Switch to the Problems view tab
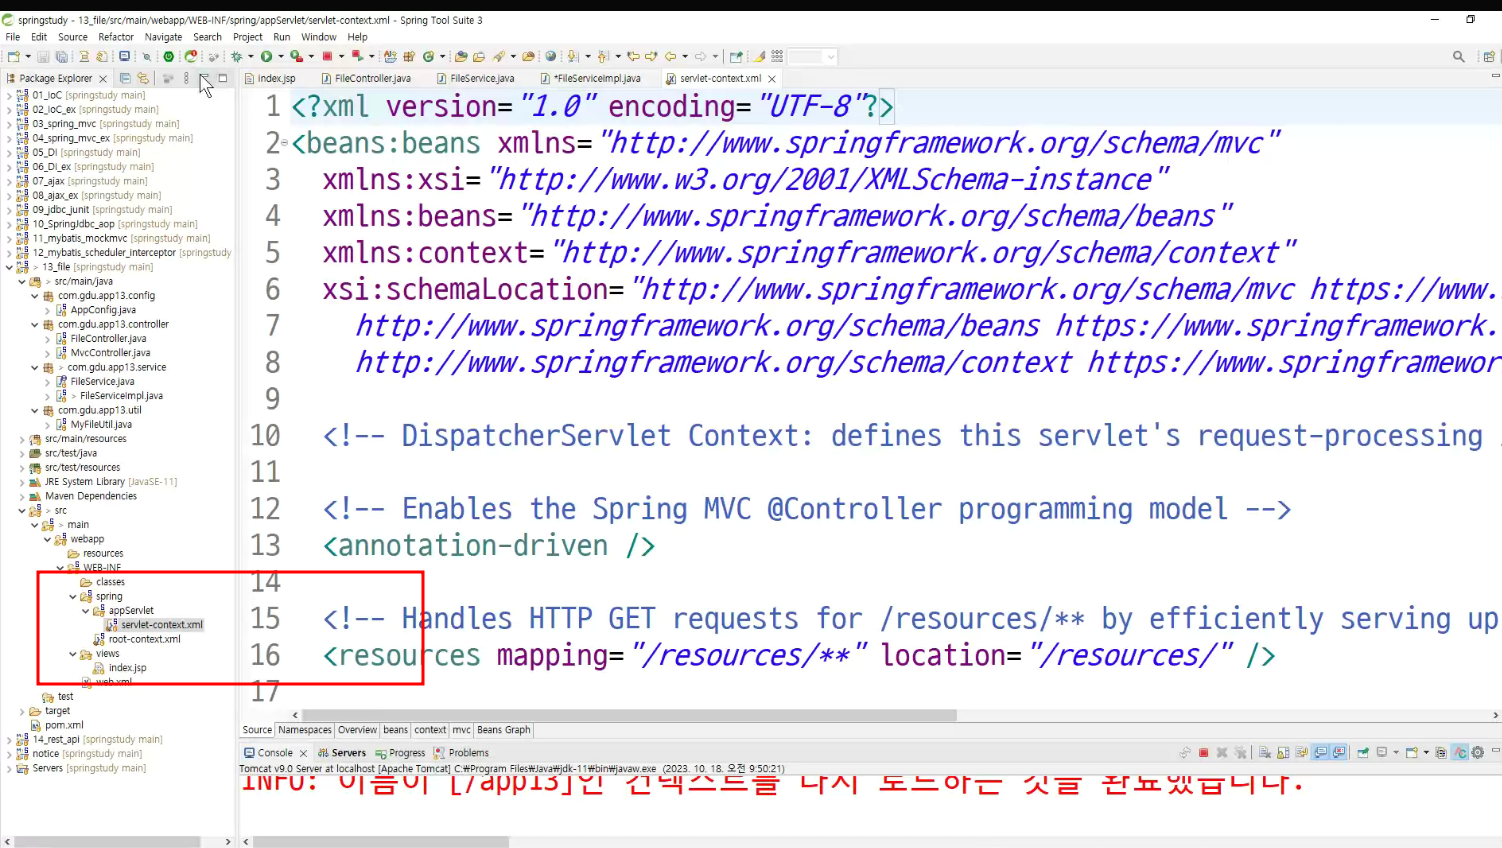 [462, 753]
